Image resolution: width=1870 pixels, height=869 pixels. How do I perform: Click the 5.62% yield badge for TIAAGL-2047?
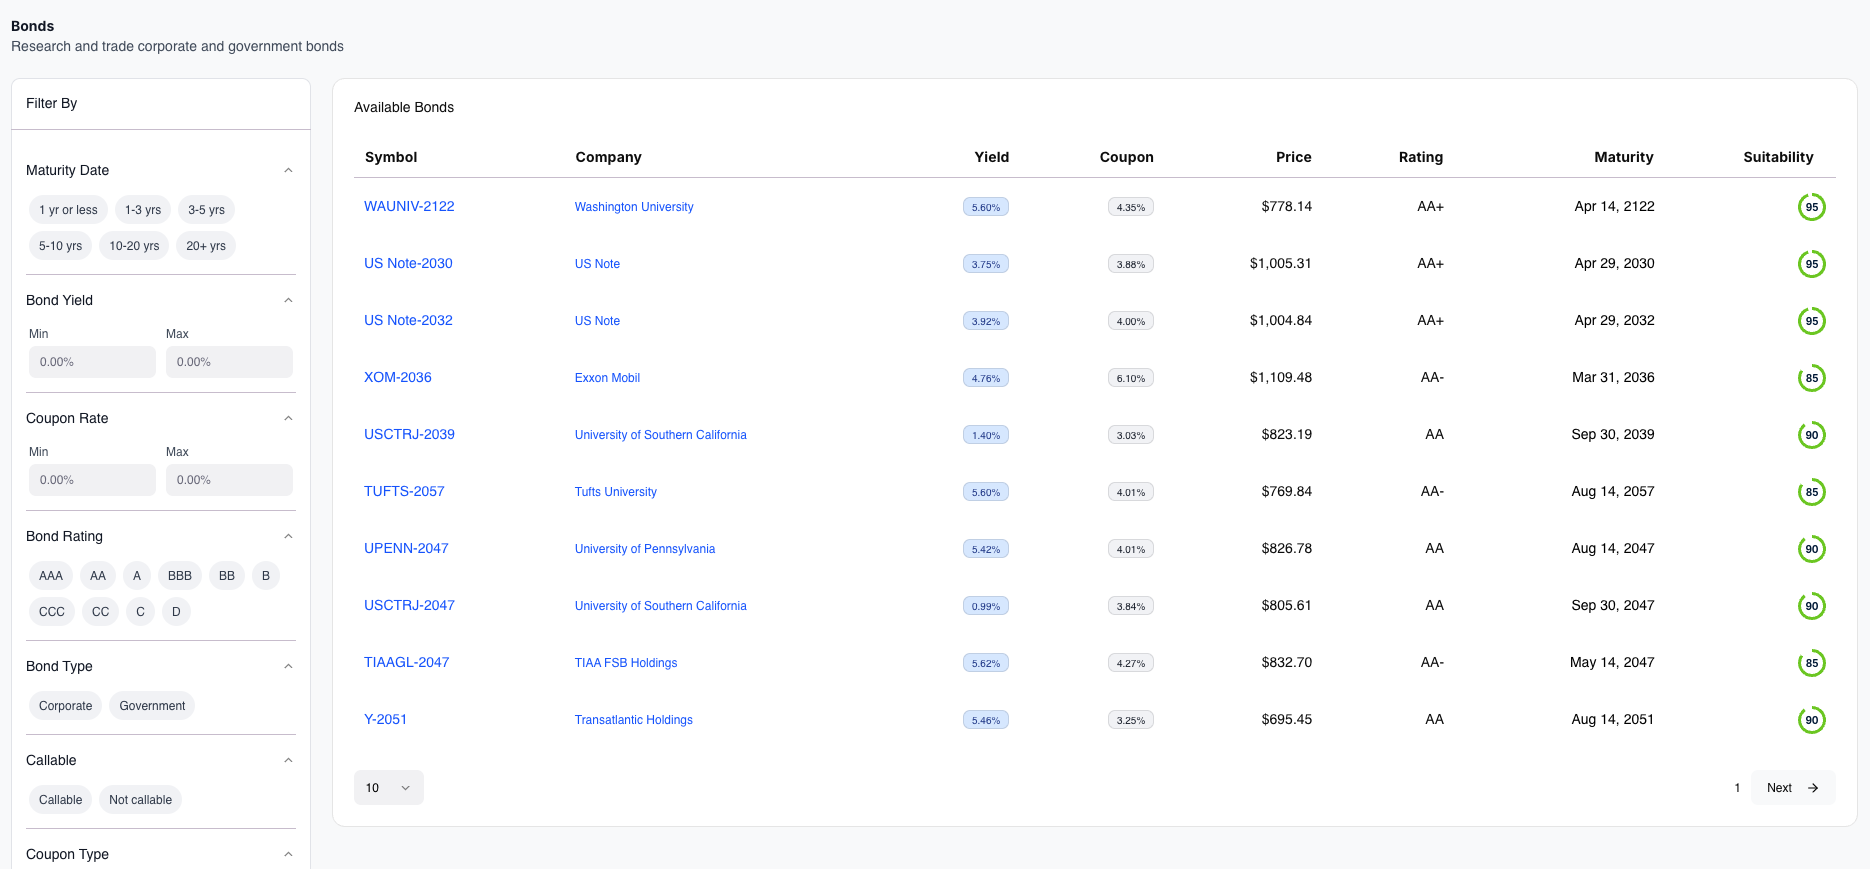click(986, 663)
